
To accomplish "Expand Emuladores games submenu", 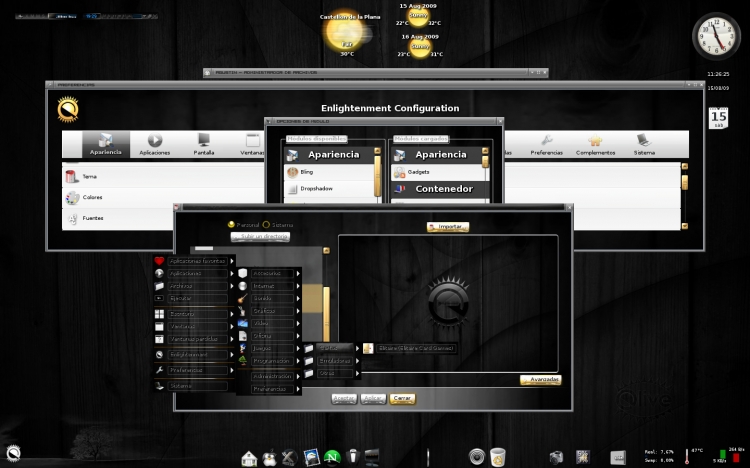I will [x=332, y=361].
